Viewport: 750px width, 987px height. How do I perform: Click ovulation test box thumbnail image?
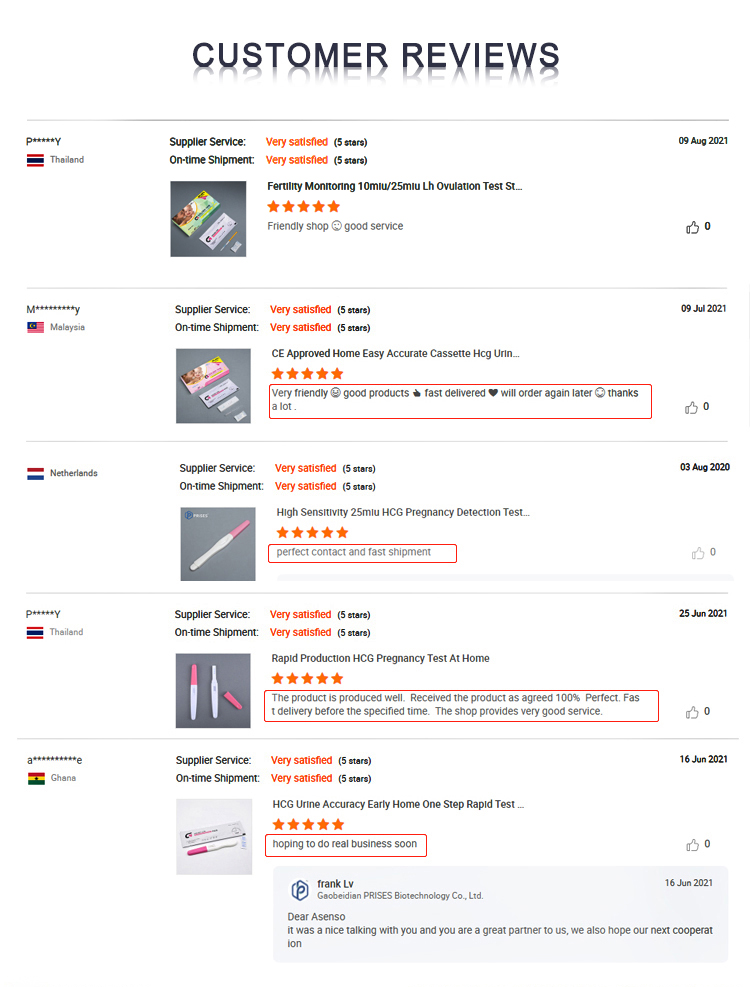[208, 219]
